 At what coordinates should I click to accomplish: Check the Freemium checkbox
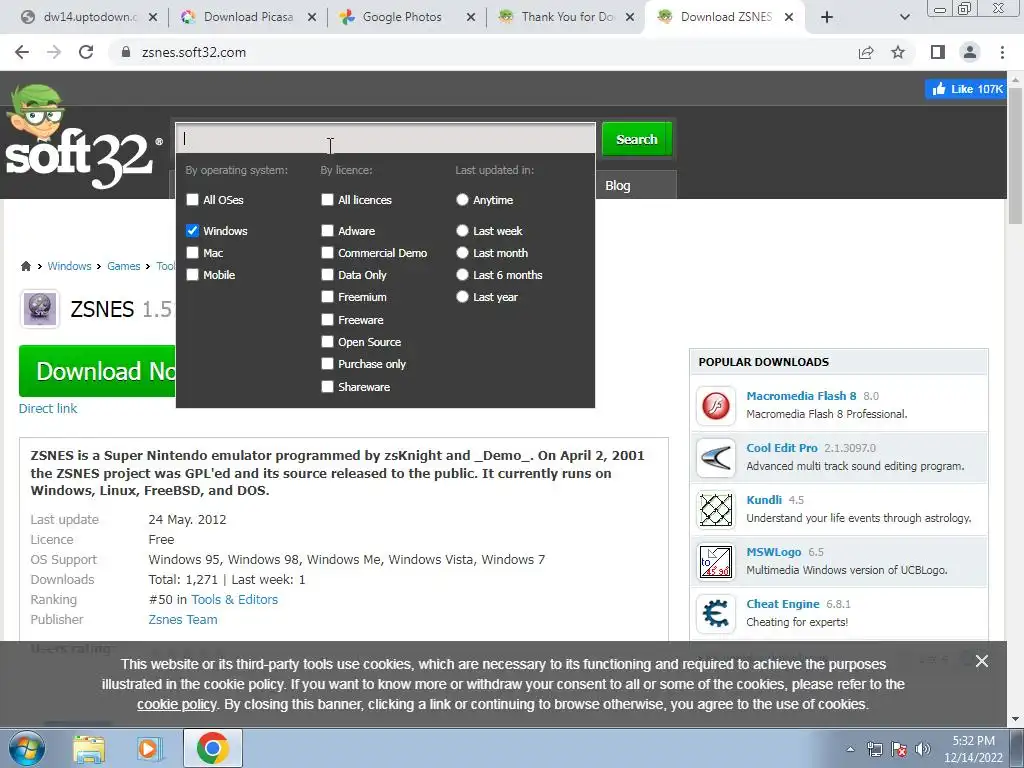[327, 297]
